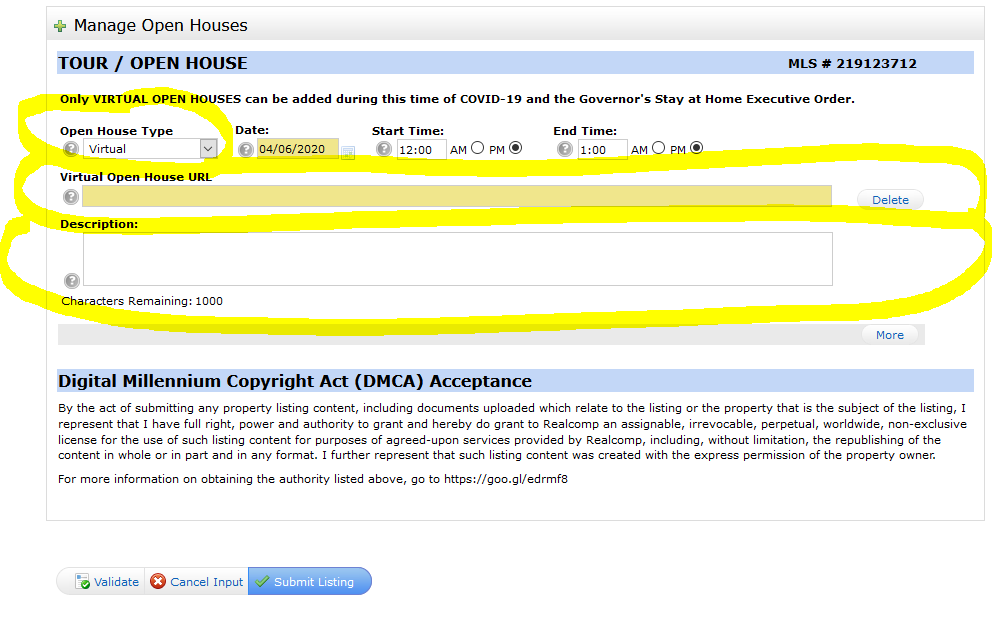Click the green plus icon beside Manage Open Houses

[60, 26]
